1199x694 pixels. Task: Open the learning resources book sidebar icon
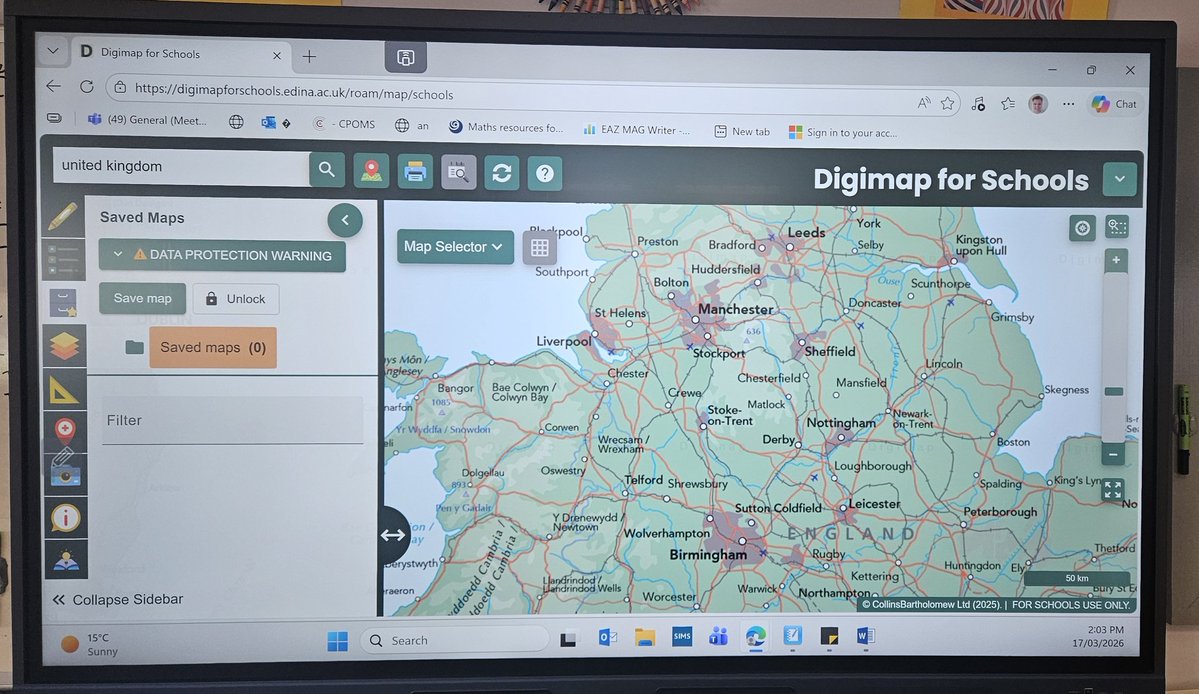click(x=67, y=560)
